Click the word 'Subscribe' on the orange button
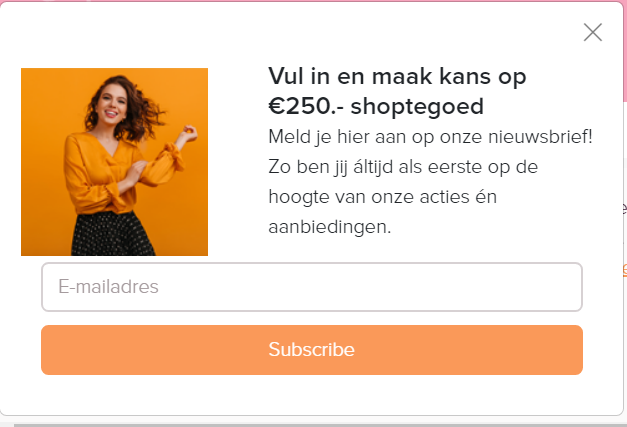 coord(312,349)
